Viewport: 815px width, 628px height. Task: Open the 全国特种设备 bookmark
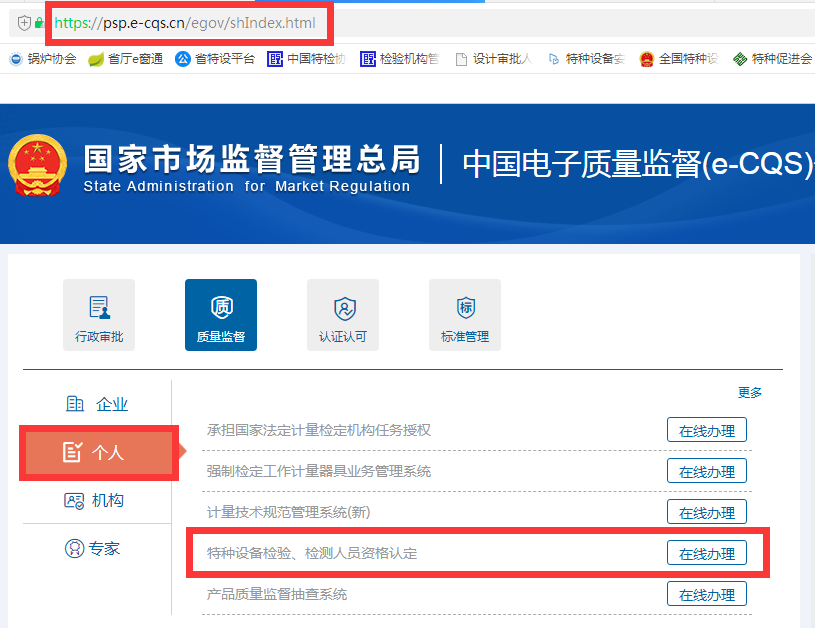(678, 59)
